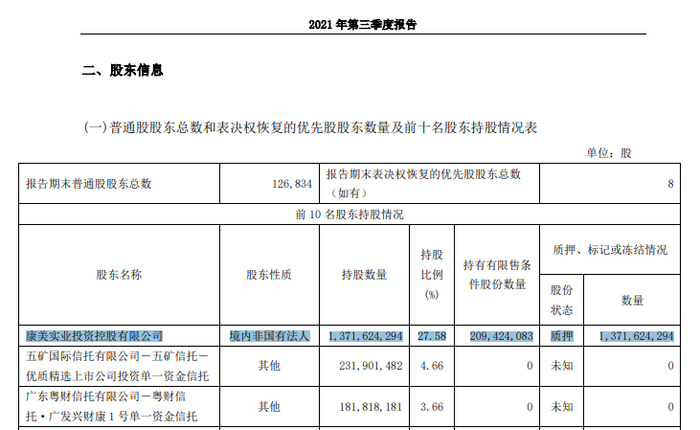
Task: Click the '数量' sub-header
Action: (x=632, y=300)
